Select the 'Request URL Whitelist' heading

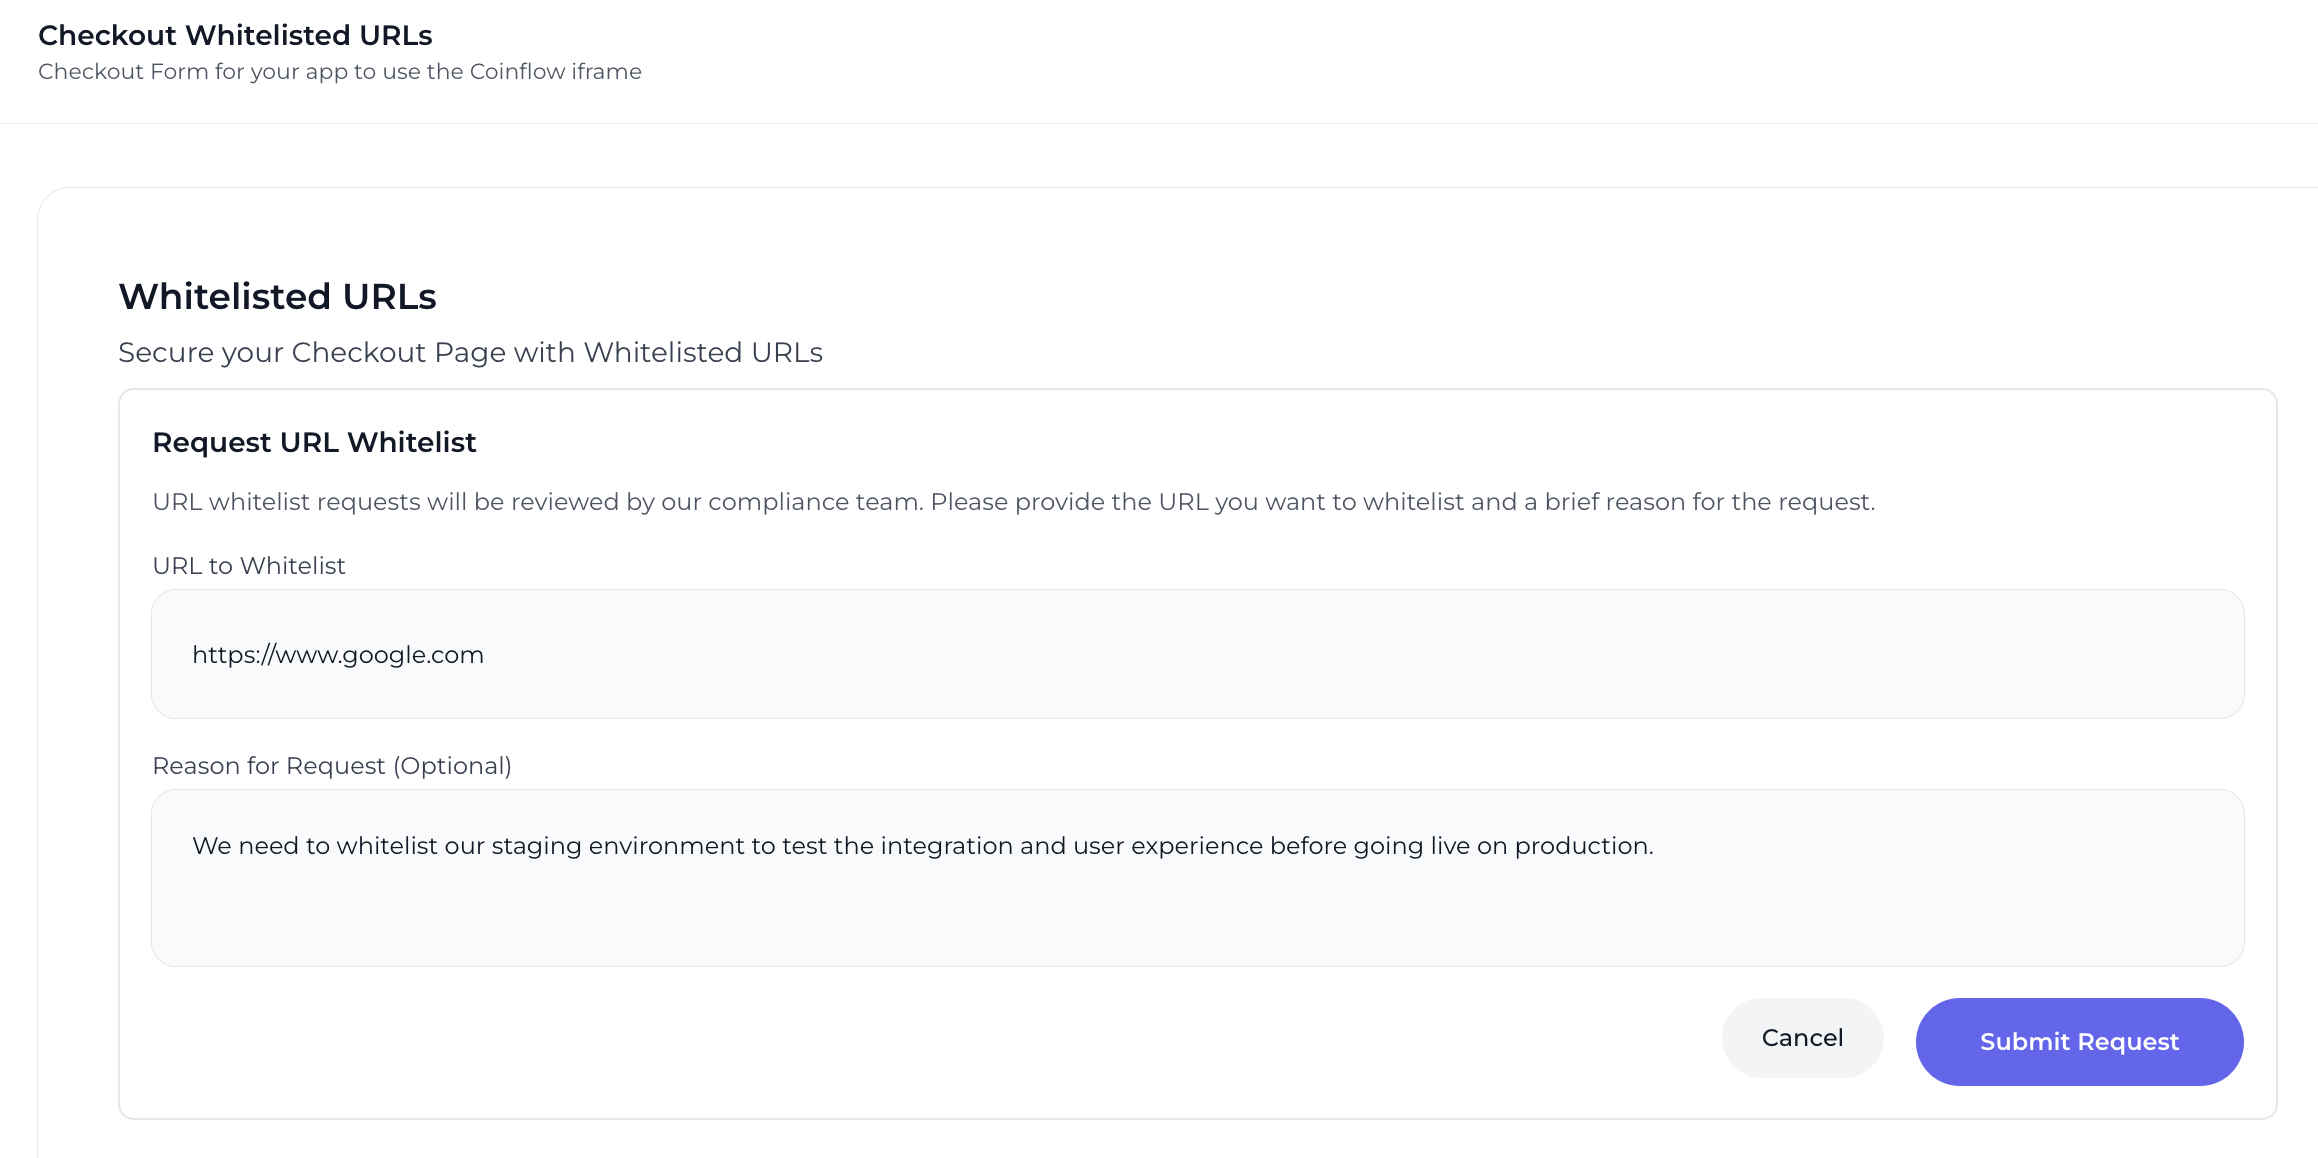(x=314, y=442)
